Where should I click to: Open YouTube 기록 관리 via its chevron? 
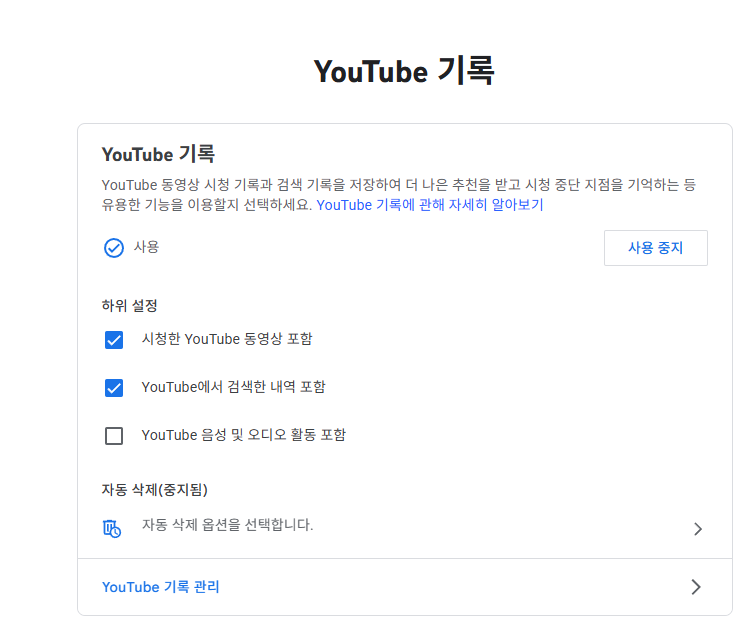click(x=696, y=587)
